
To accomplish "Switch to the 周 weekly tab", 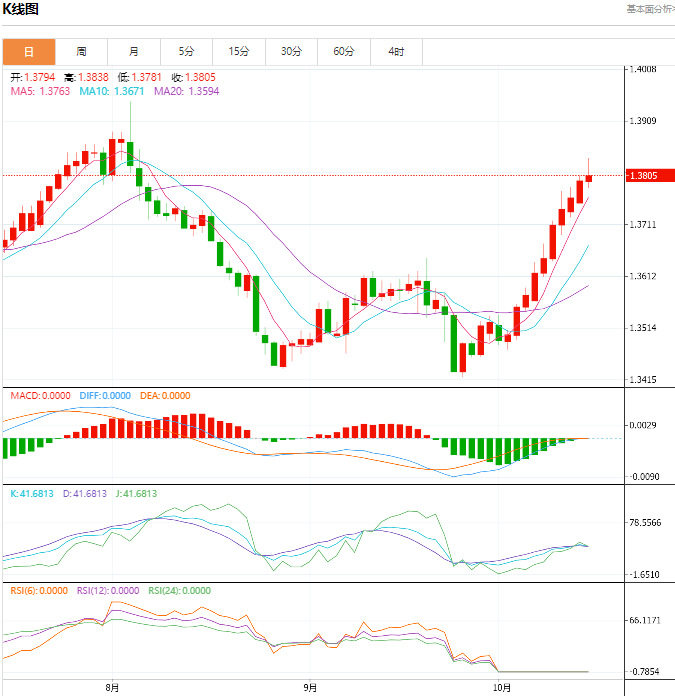I will click(81, 51).
